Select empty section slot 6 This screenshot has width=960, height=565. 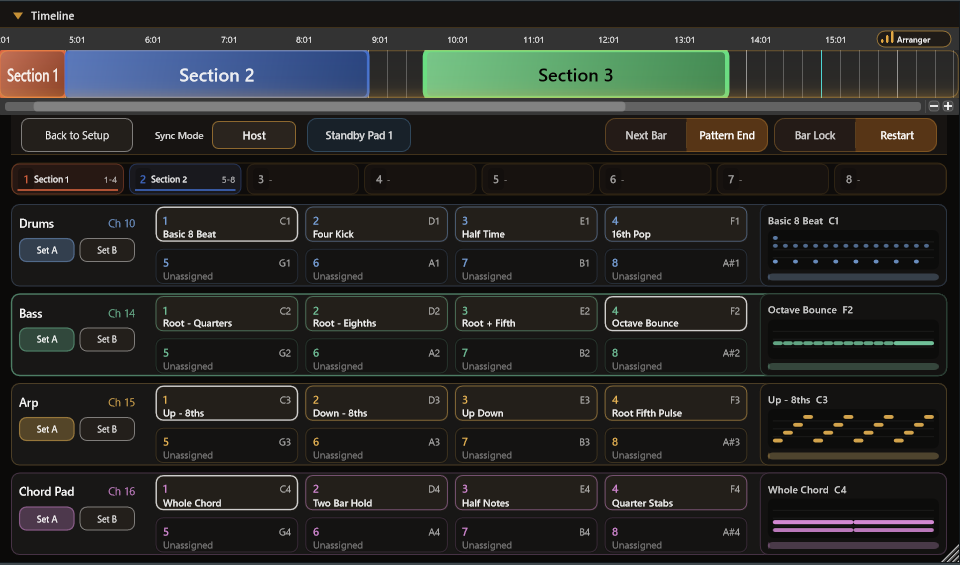(655, 179)
